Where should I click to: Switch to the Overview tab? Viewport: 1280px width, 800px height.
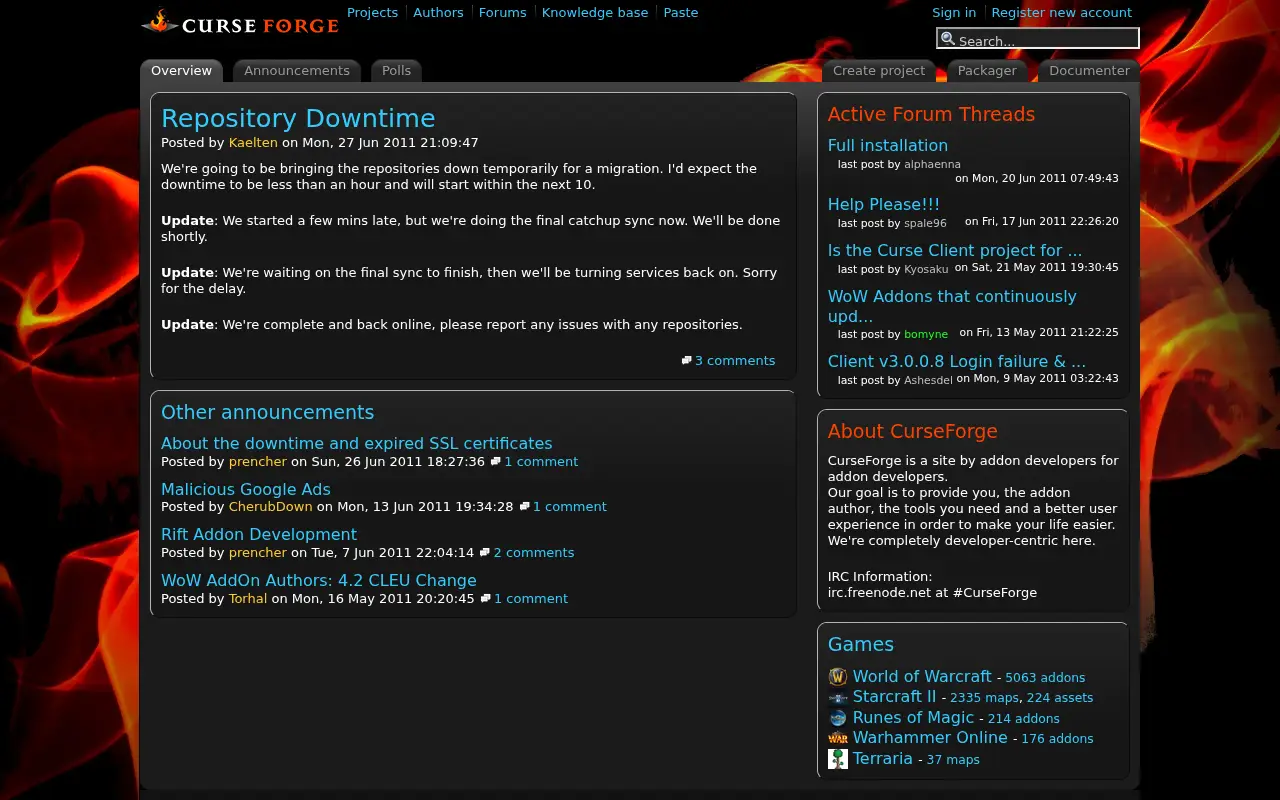(181, 71)
